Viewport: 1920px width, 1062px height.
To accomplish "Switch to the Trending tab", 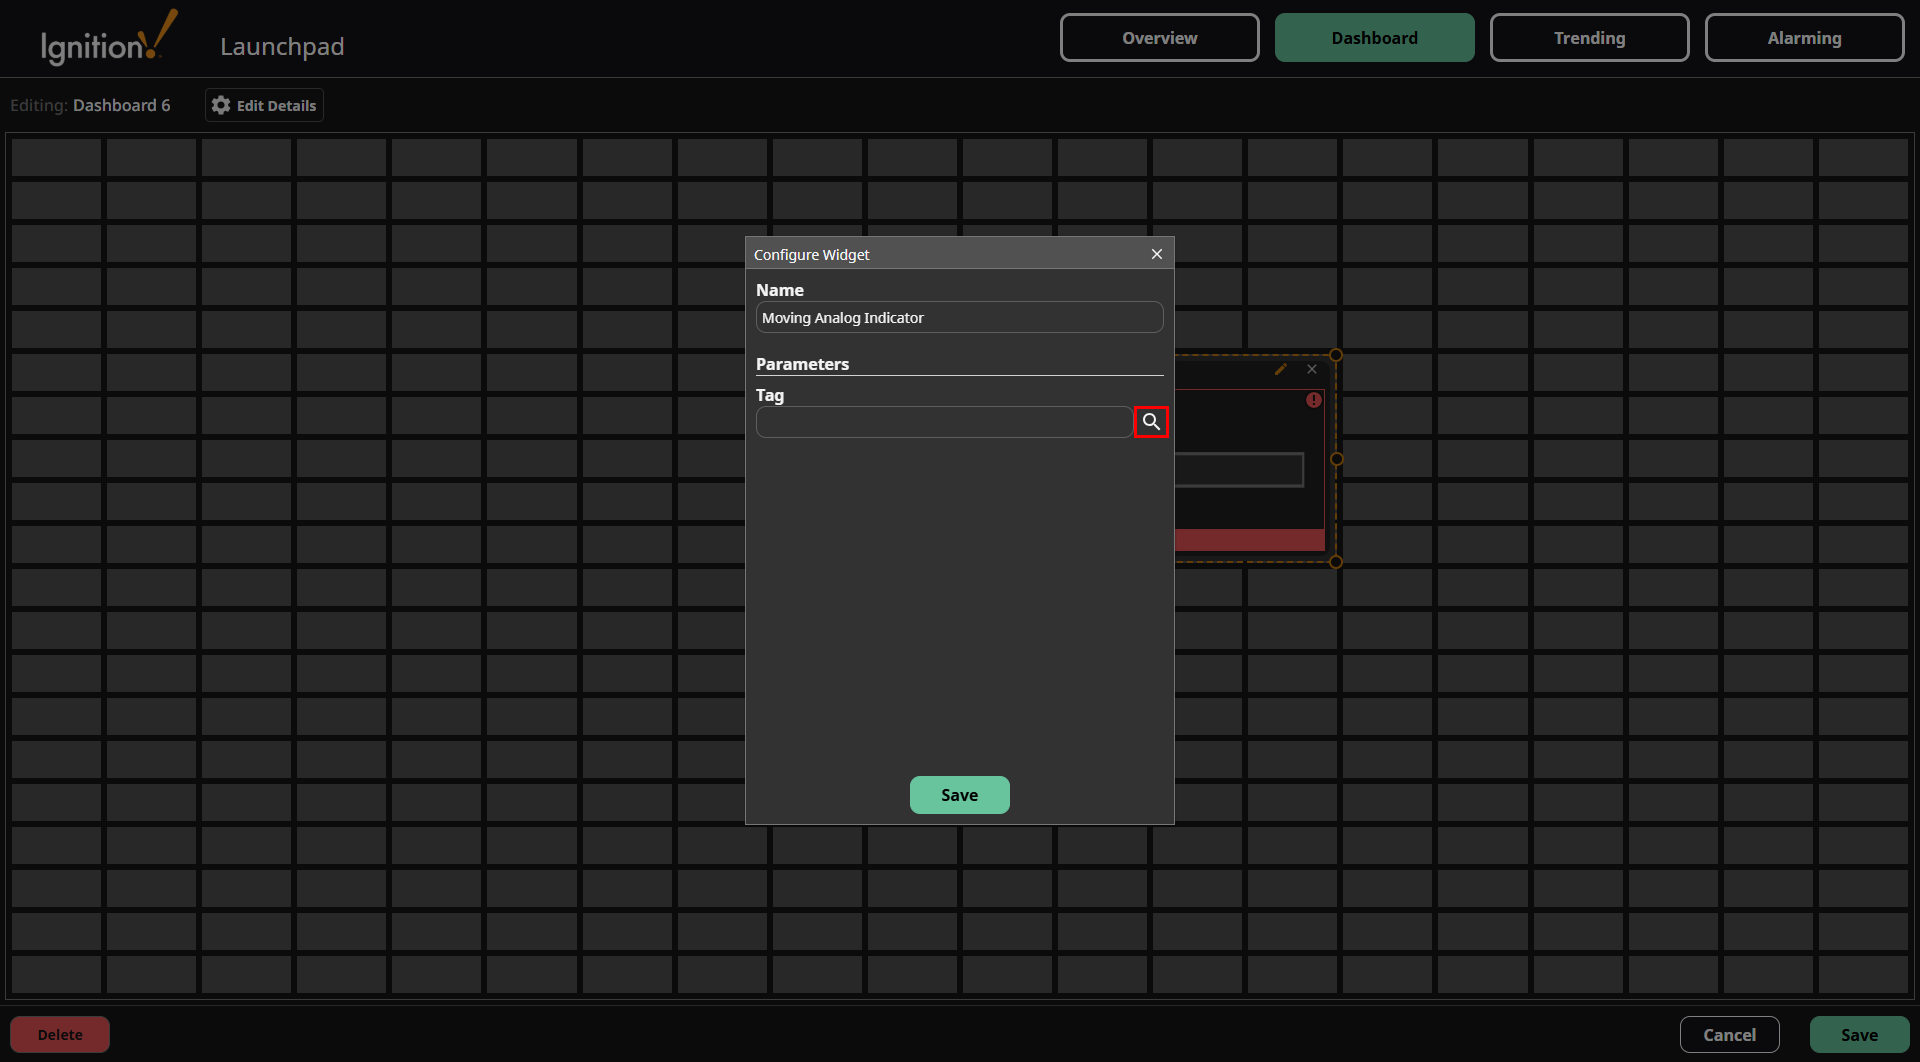I will pos(1589,37).
